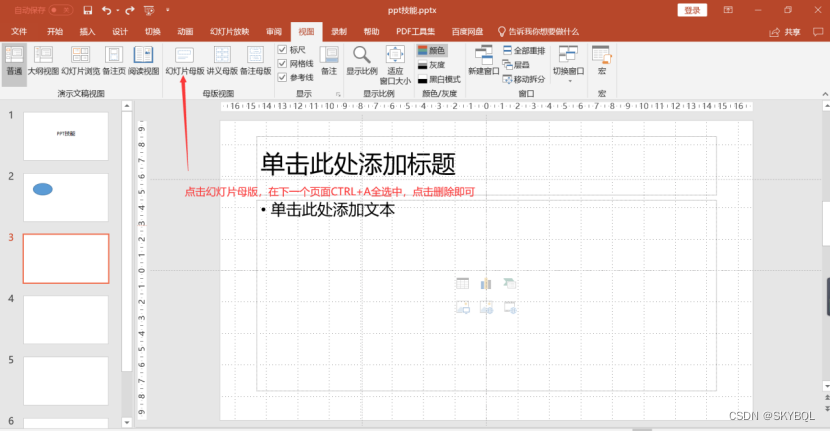Image resolution: width=830 pixels, height=431 pixels.
Task: Uncheck the 参考线 guides checkbox
Action: coord(282,77)
